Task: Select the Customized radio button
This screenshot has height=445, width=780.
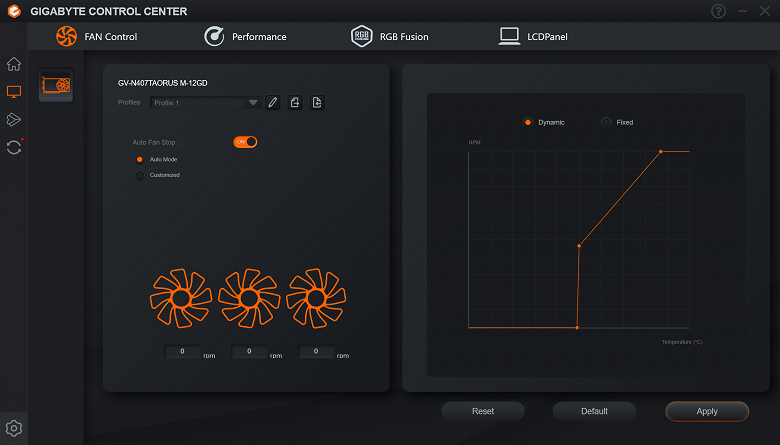Action: point(140,175)
